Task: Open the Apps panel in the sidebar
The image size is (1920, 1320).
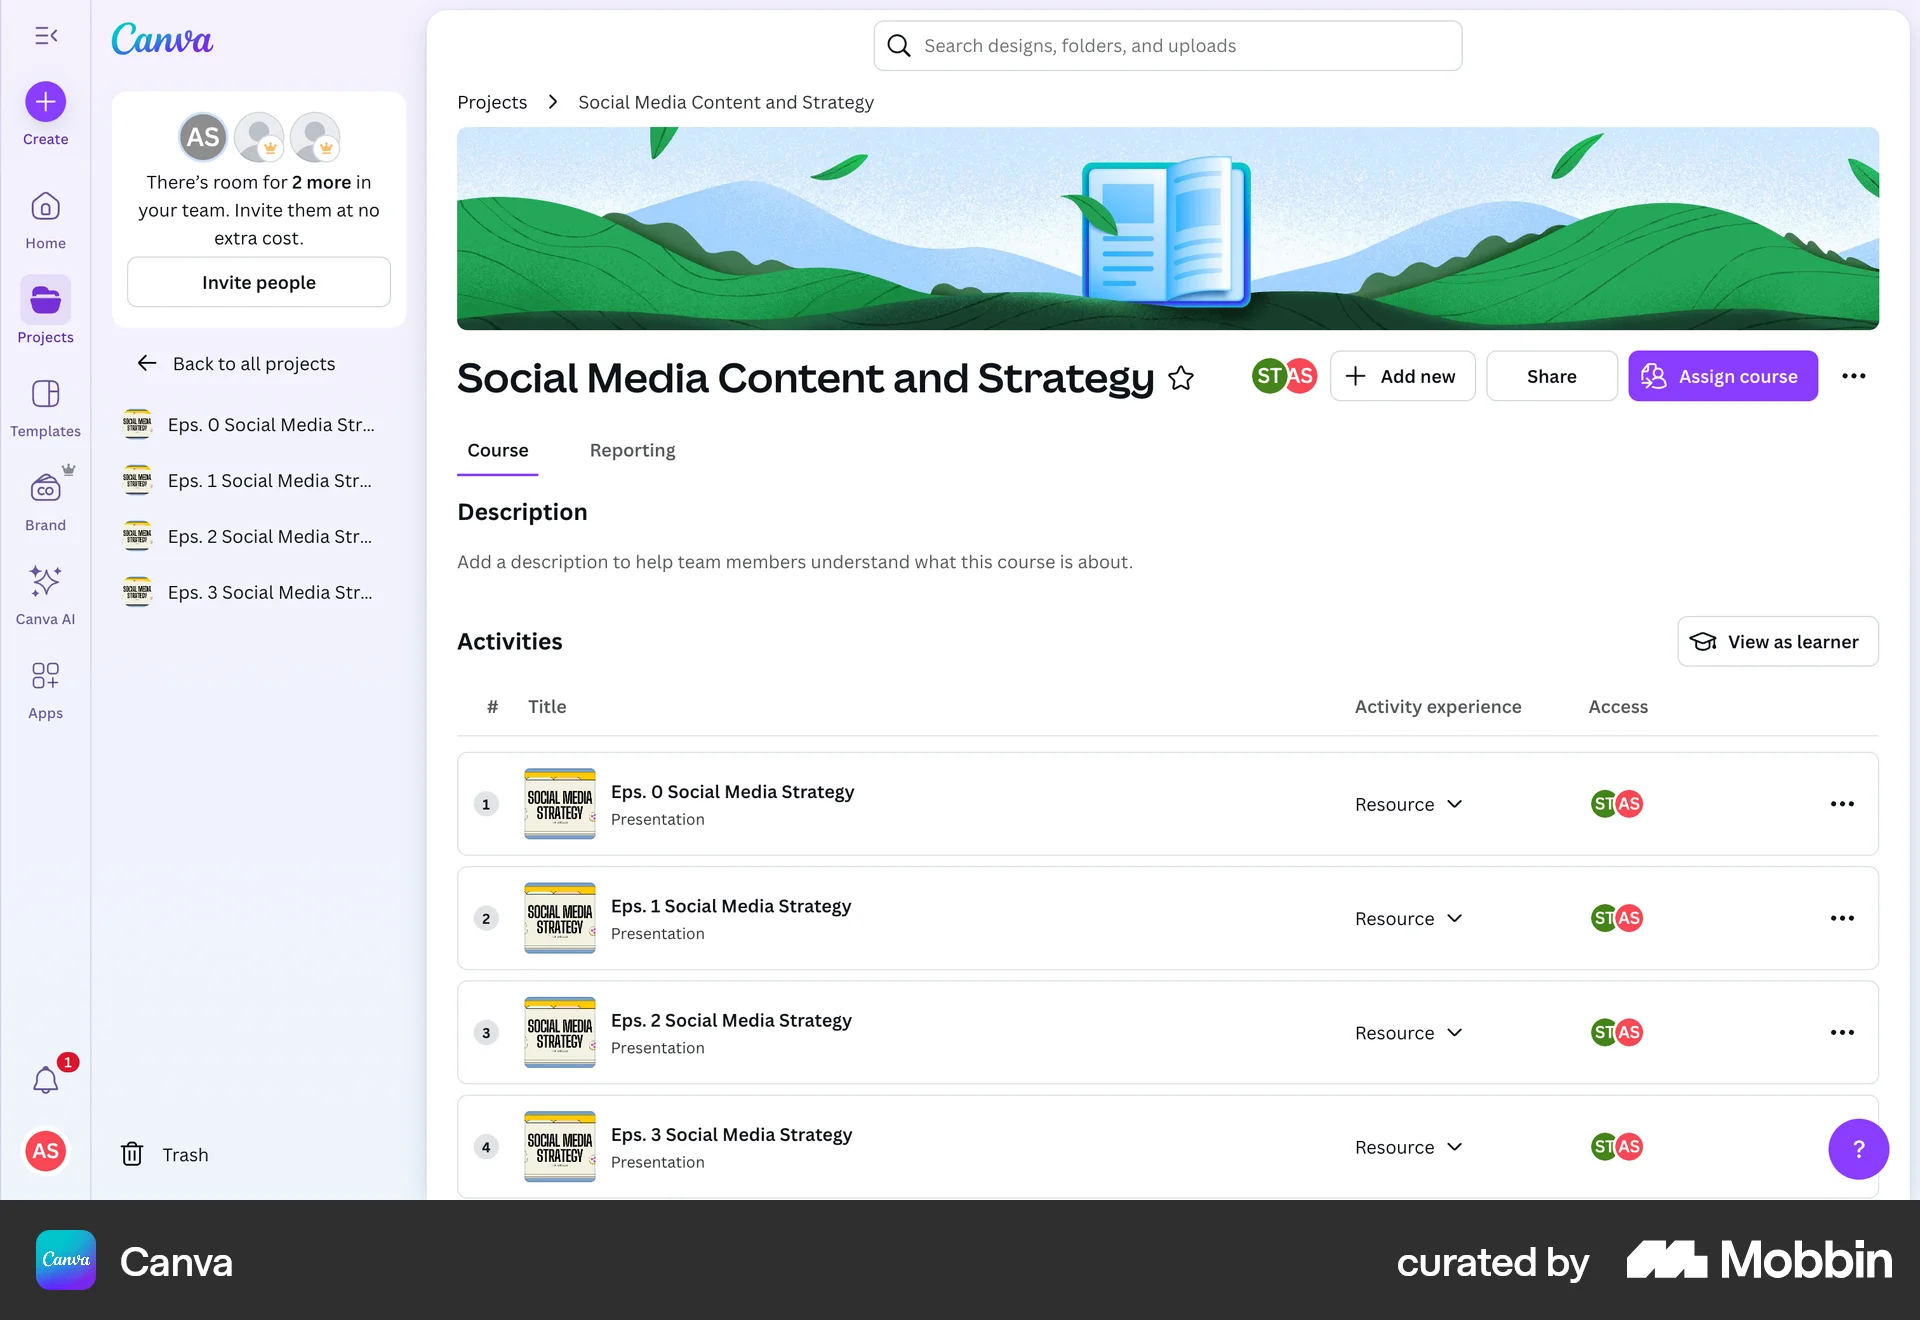Action: tap(45, 687)
